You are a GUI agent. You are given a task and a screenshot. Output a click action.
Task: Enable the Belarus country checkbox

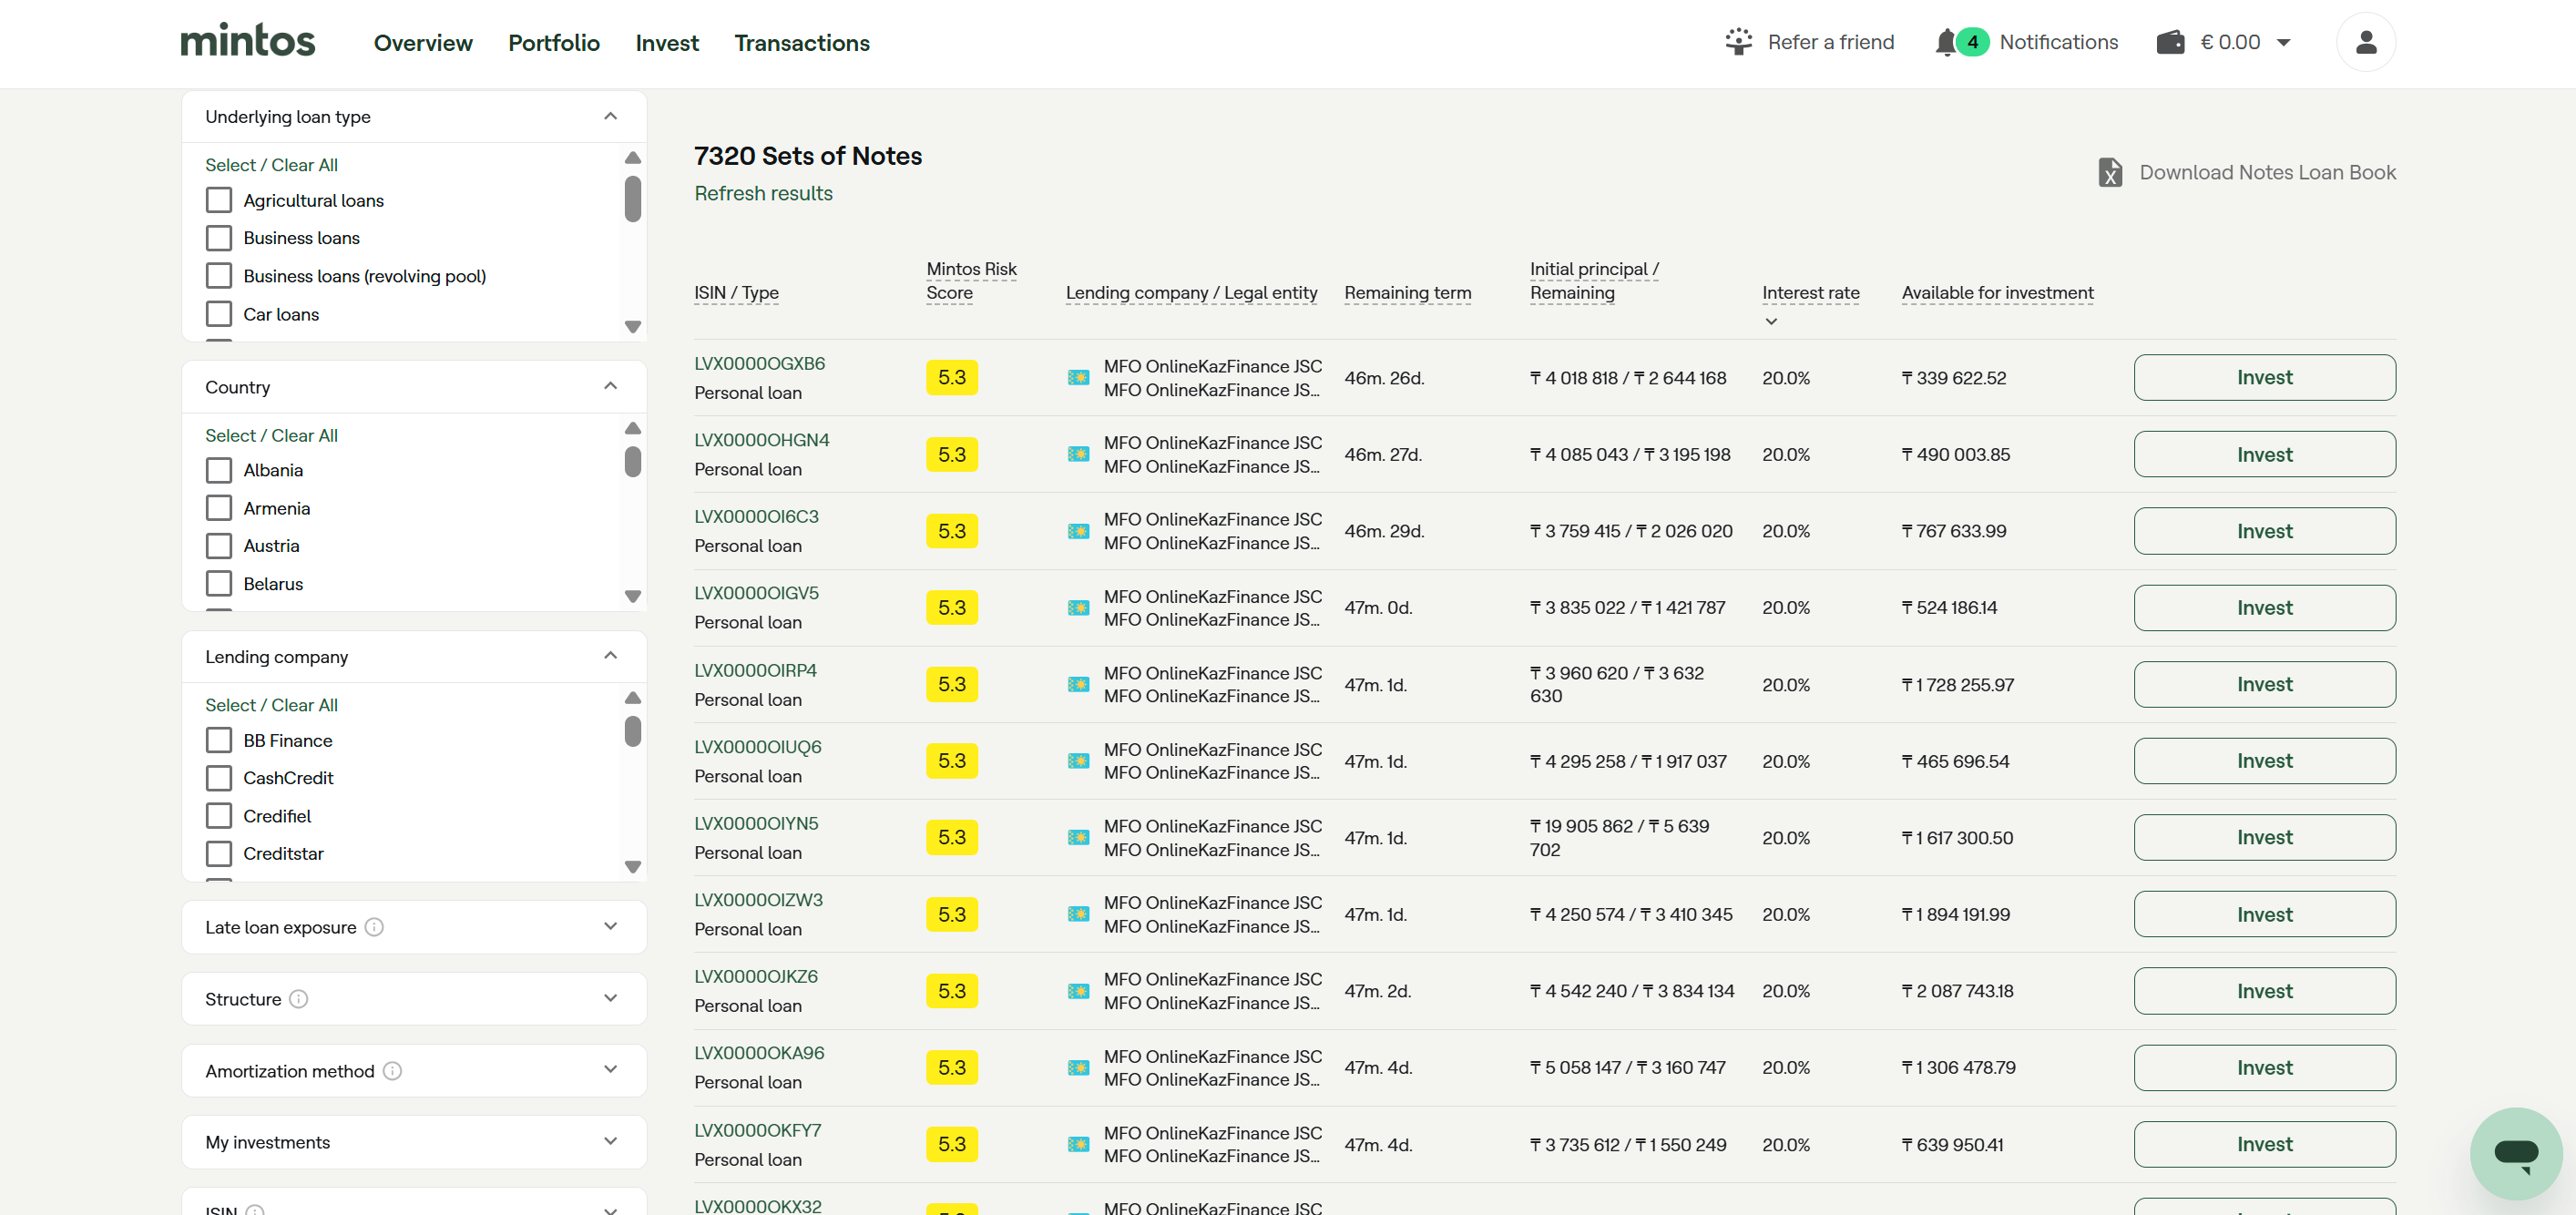point(218,584)
